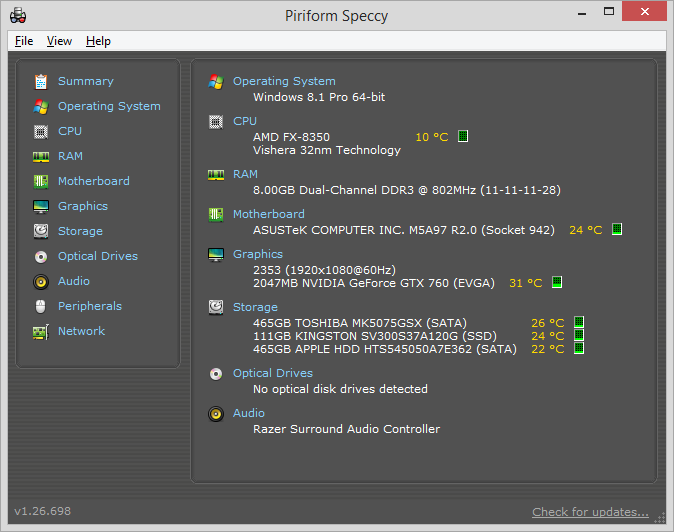Click the AMD FX-8350 text
The height and width of the screenshot is (532, 674).
[291, 137]
